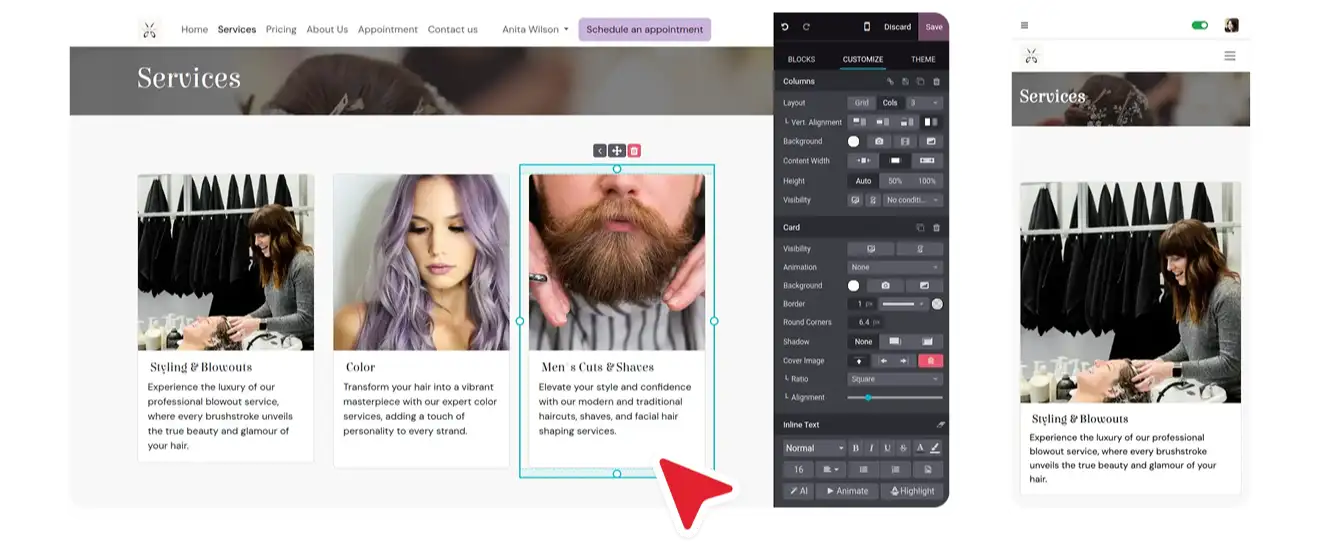The height and width of the screenshot is (543, 1320).
Task: Open the Pricing page from navigation
Action: [281, 30]
